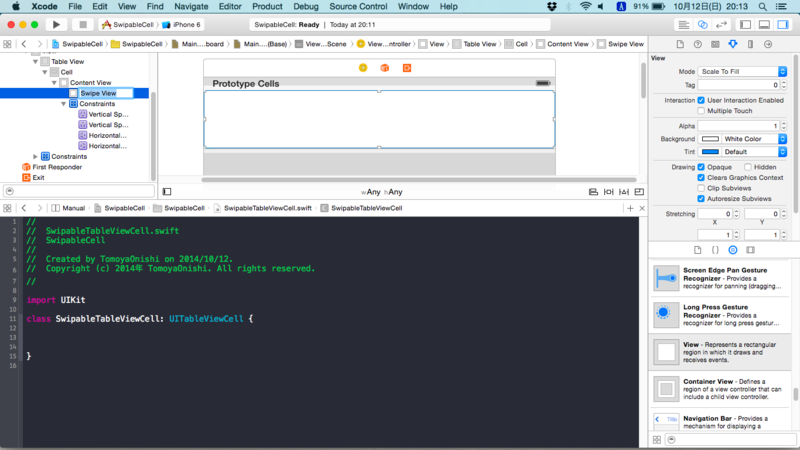Image resolution: width=800 pixels, height=450 pixels.
Task: Stop the running scheme
Action: [x=83, y=24]
